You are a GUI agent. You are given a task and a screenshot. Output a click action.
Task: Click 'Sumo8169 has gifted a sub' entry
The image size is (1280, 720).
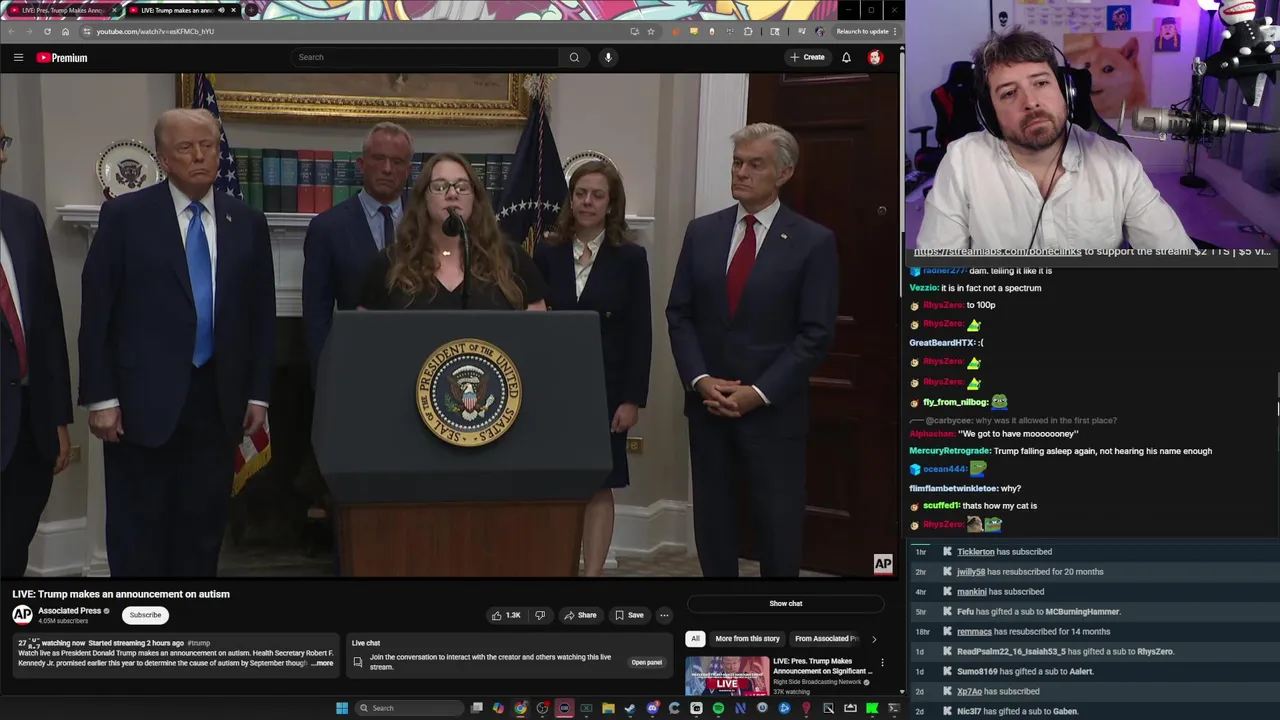coord(1025,672)
